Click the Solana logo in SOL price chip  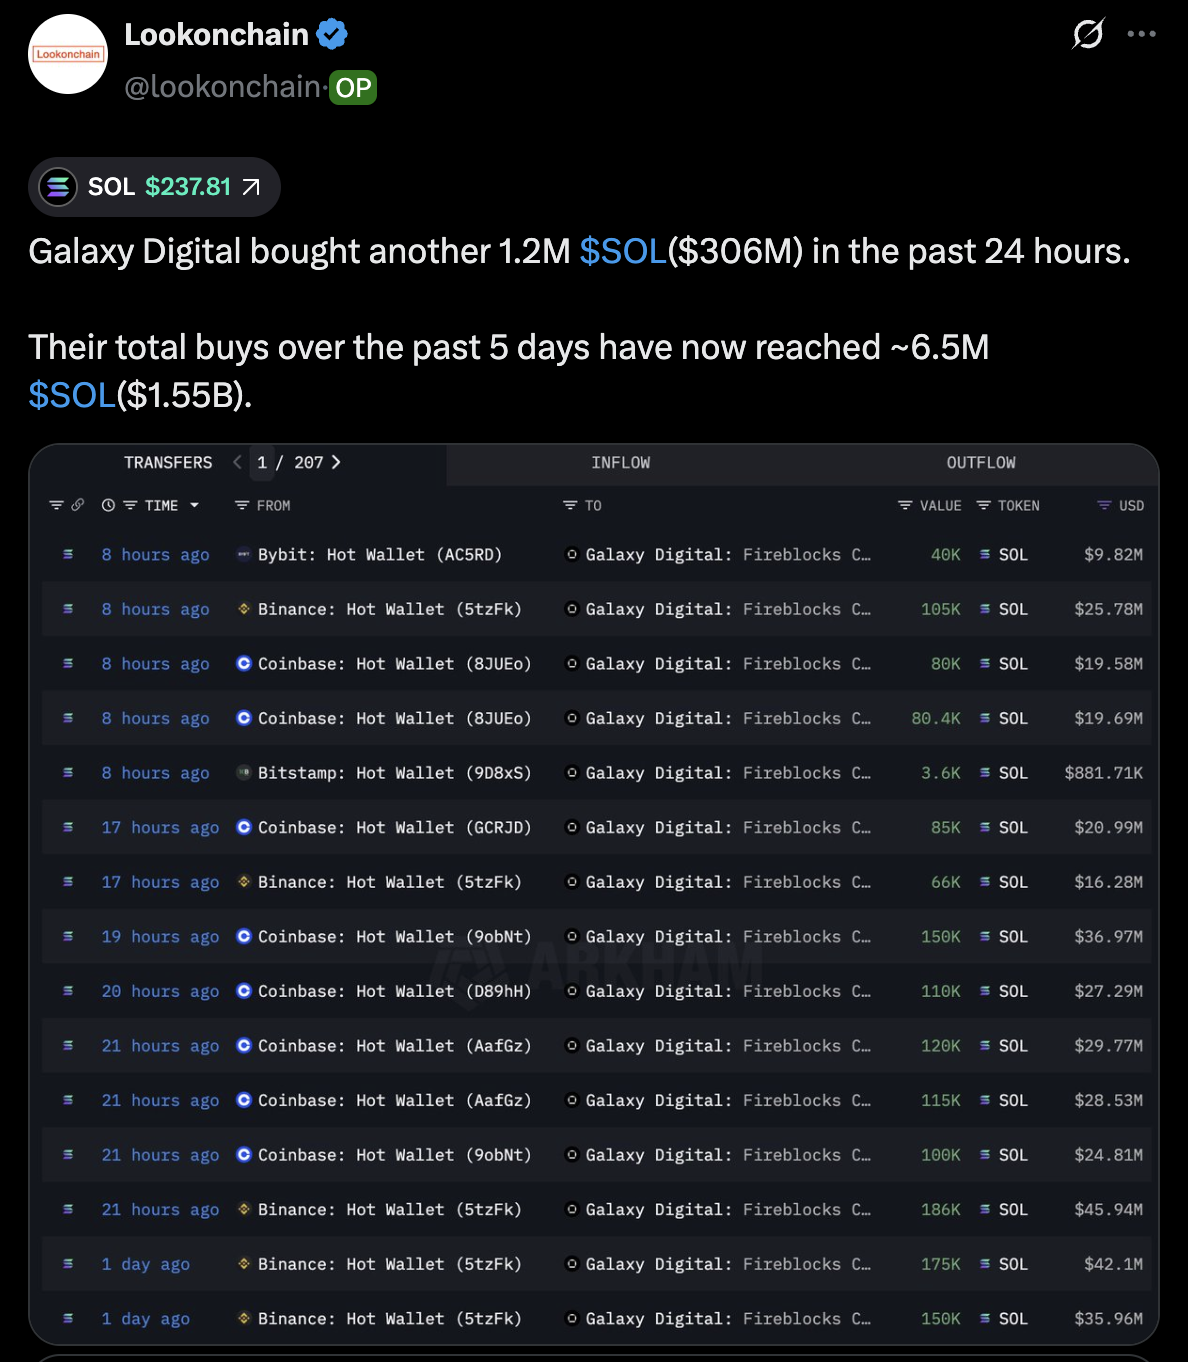[x=58, y=187]
